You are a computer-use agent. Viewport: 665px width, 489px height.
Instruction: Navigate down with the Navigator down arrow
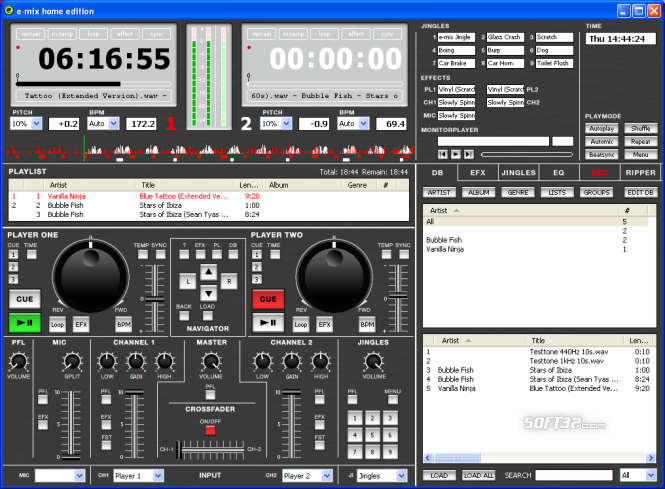208,293
